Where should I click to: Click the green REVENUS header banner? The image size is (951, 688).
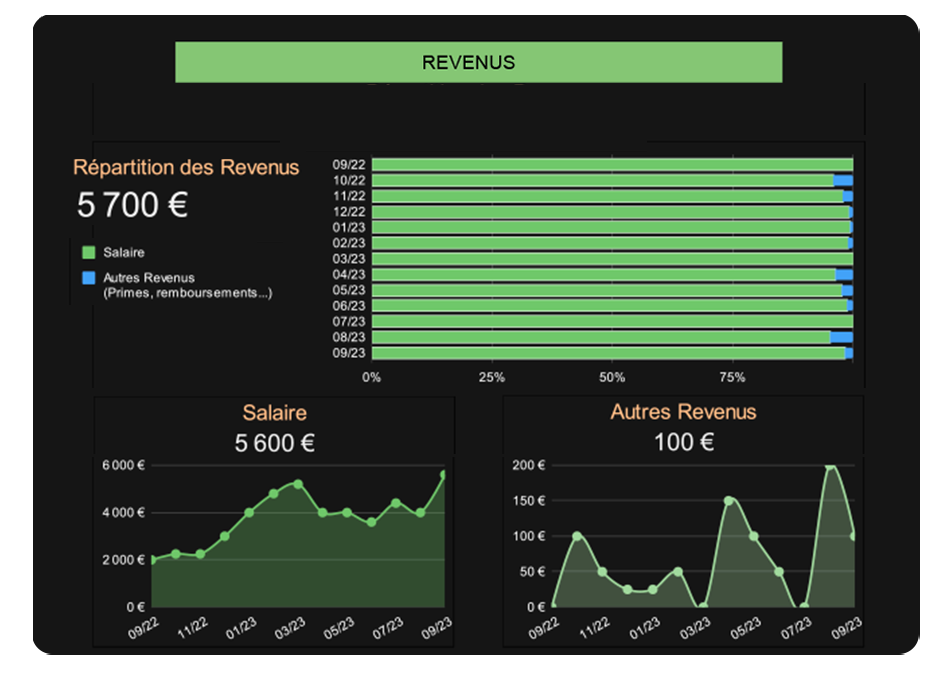(x=478, y=62)
